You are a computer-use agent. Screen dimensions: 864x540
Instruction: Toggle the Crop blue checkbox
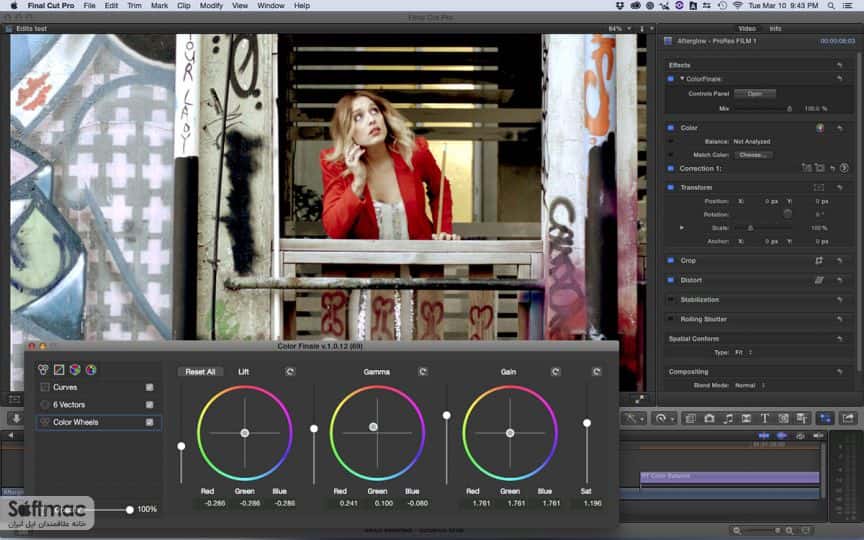671,260
